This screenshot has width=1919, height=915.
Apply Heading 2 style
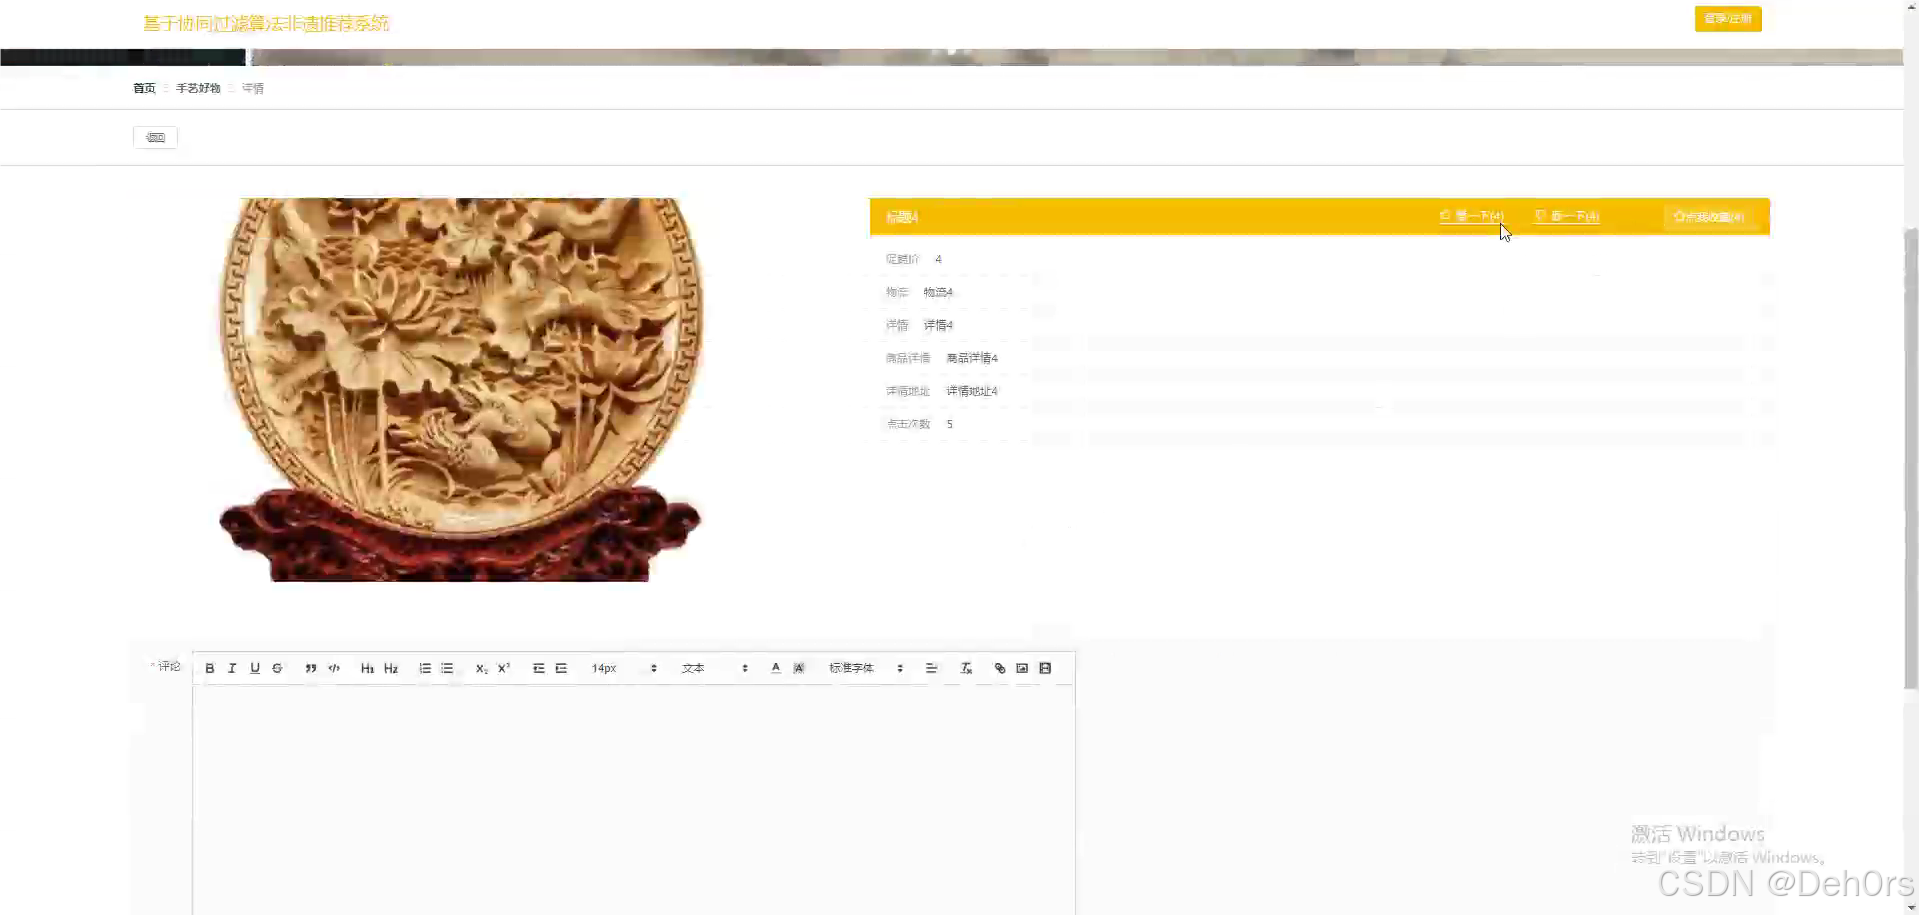pos(391,668)
